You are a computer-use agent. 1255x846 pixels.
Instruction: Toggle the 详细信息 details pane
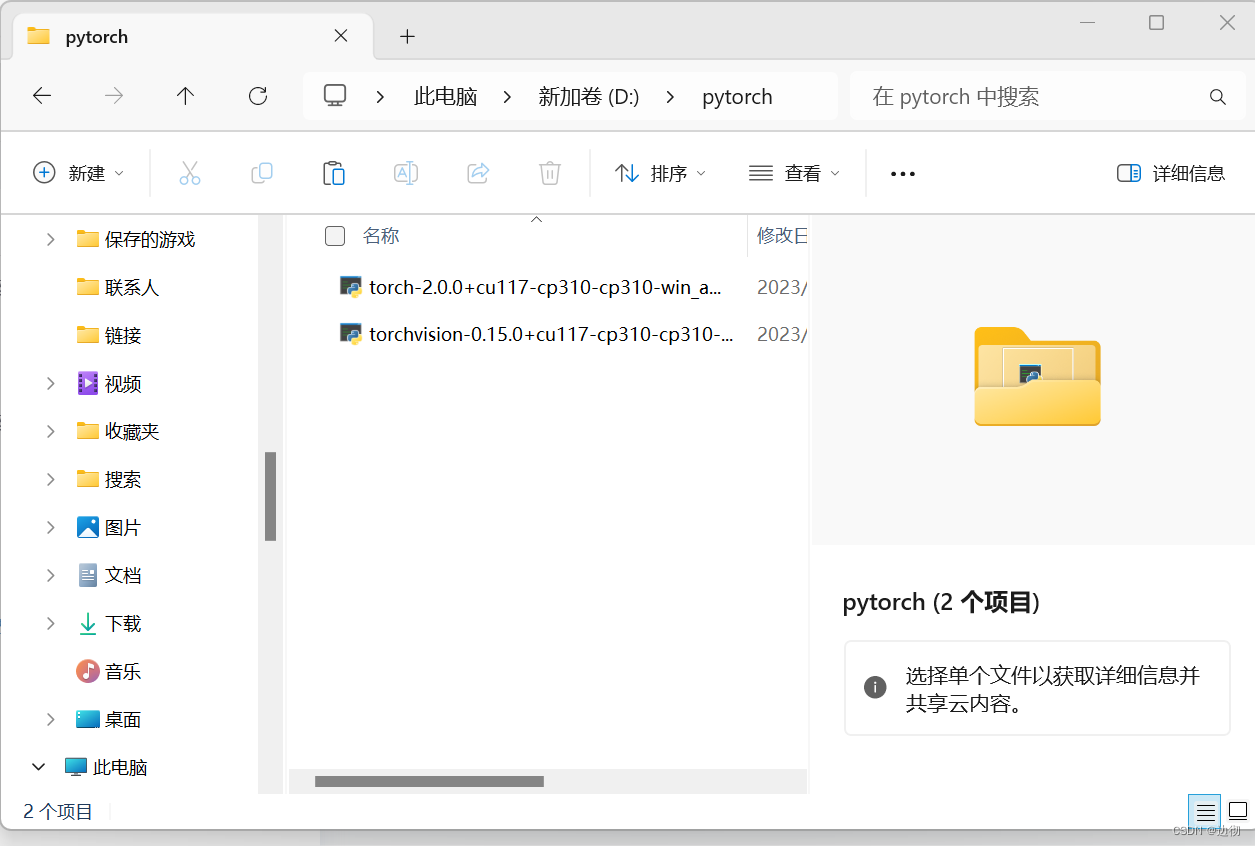[1171, 173]
